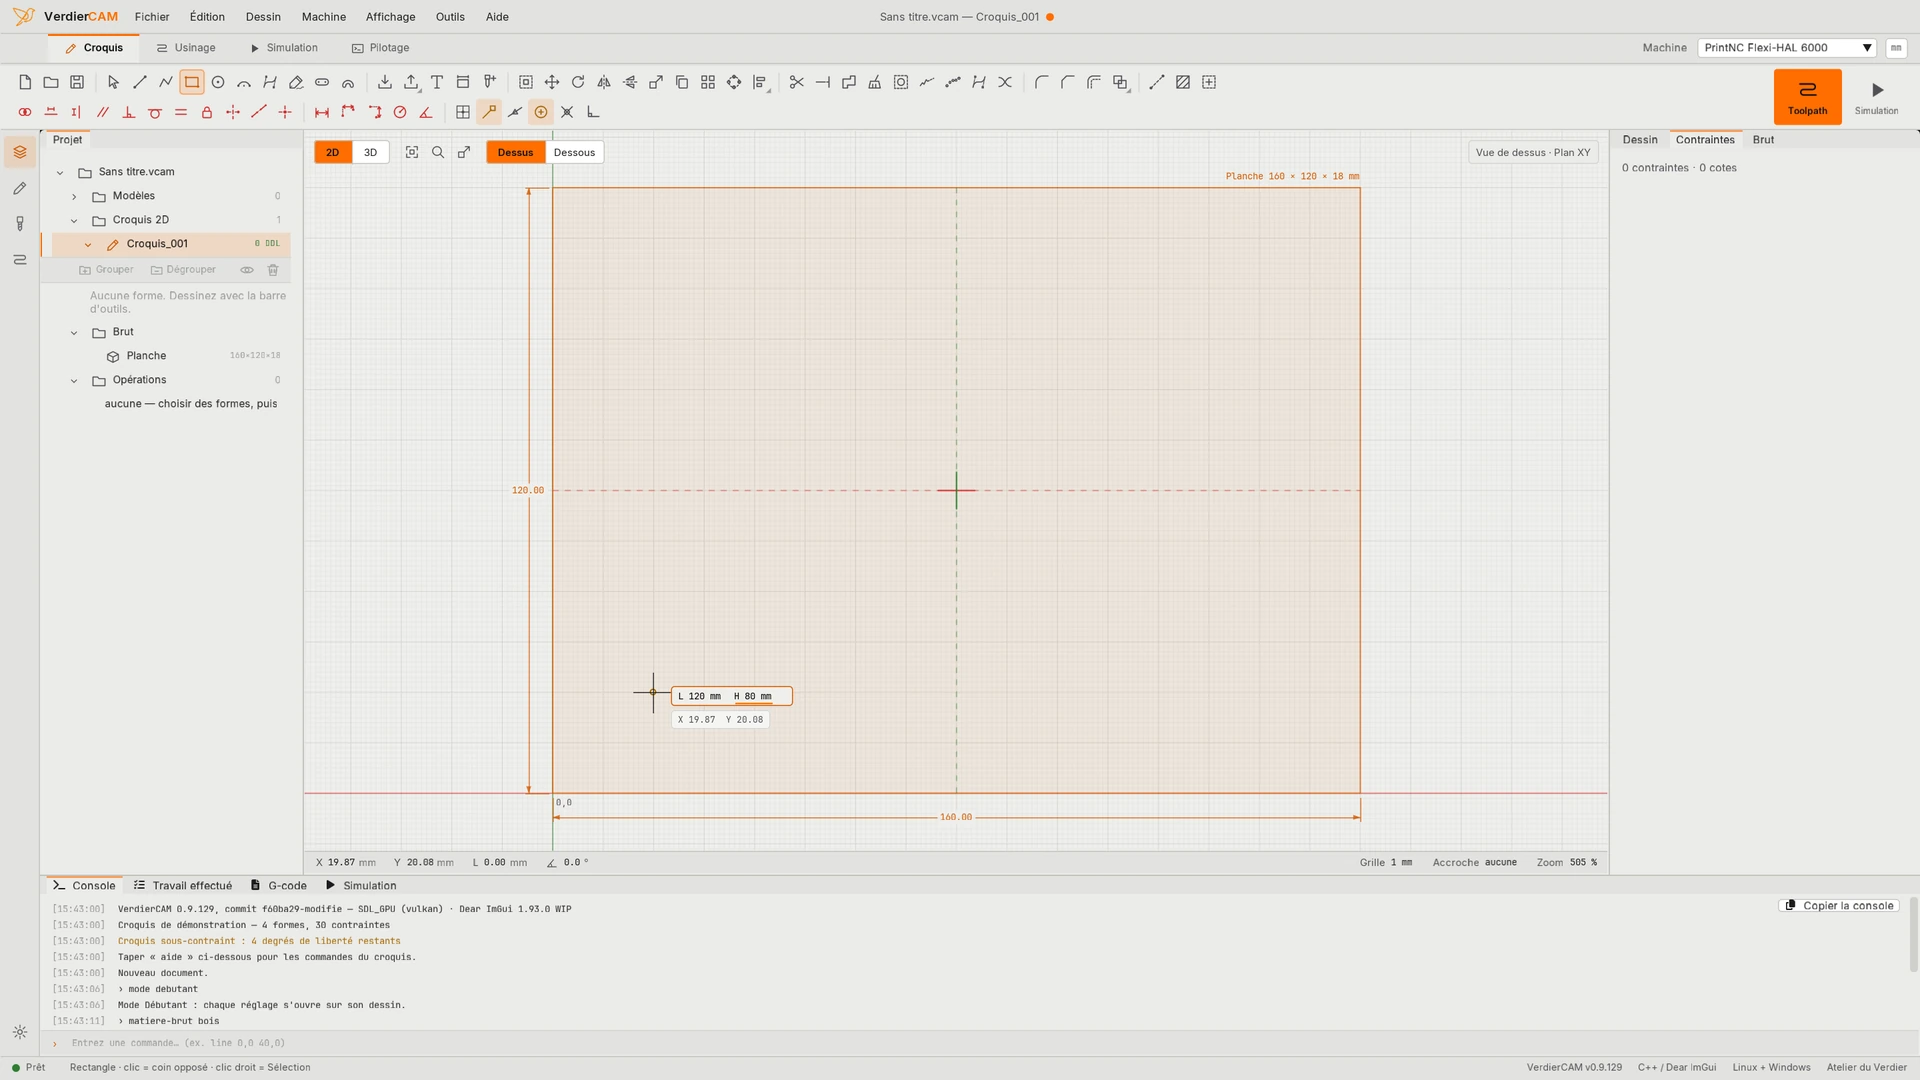This screenshot has width=1920, height=1080.
Task: Switch viewport to 2D mode
Action: point(333,152)
